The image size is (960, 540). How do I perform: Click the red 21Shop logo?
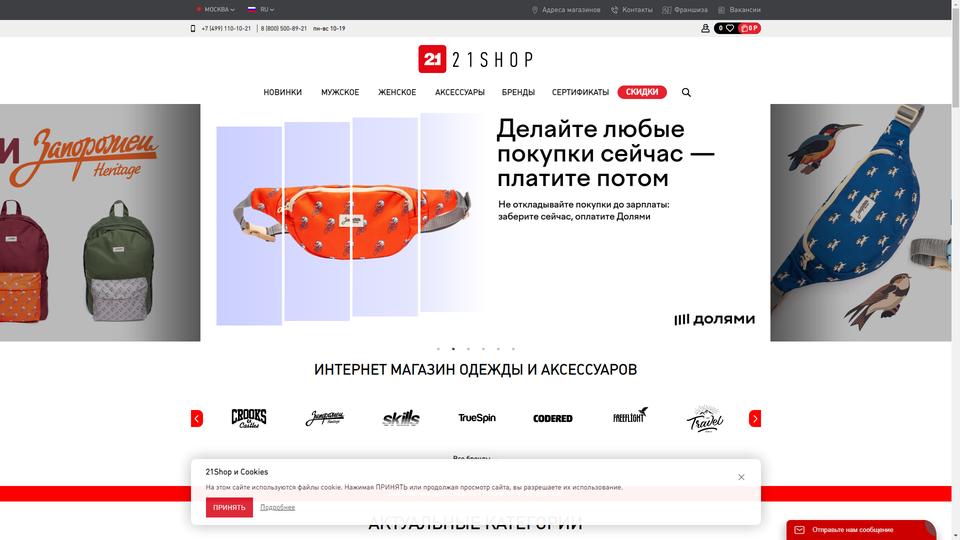point(432,59)
